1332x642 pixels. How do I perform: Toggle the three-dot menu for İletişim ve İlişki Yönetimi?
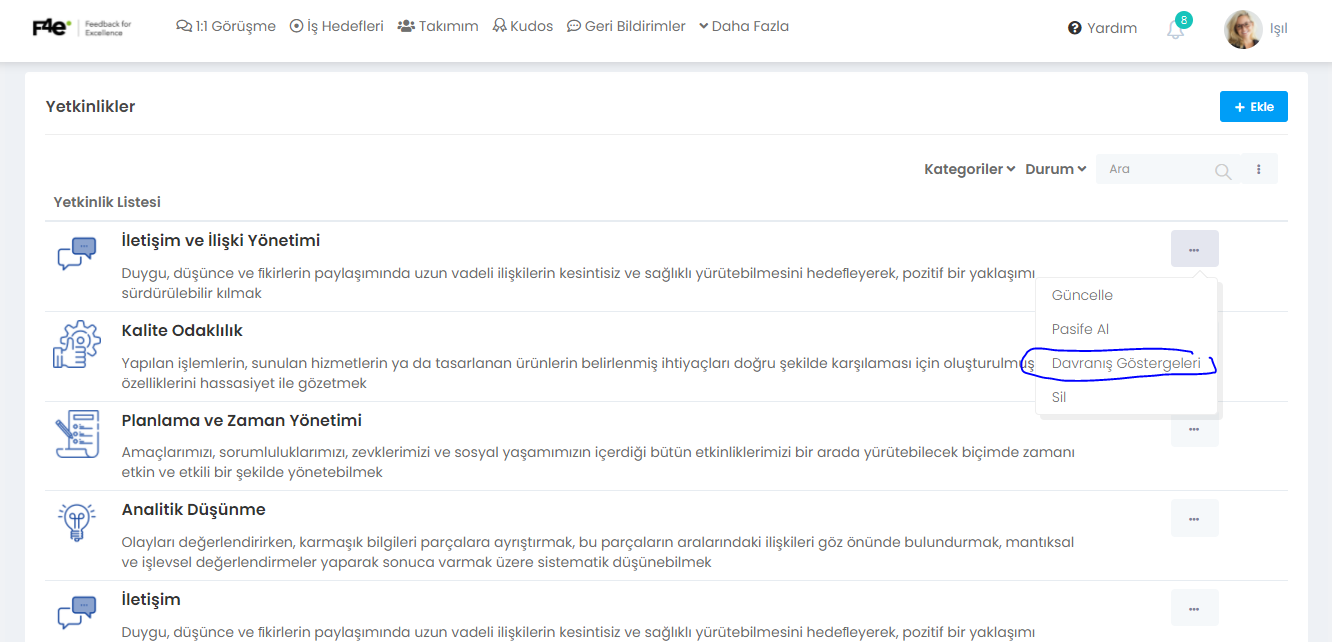(x=1195, y=249)
